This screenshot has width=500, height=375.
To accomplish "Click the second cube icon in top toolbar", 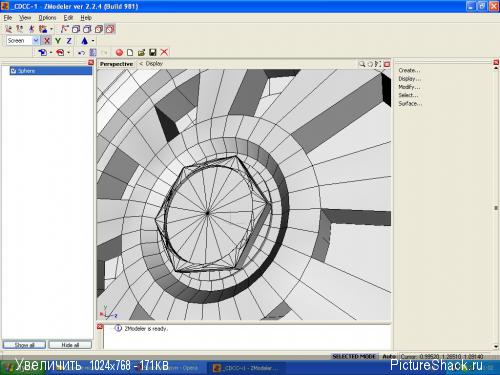I will (x=87, y=29).
